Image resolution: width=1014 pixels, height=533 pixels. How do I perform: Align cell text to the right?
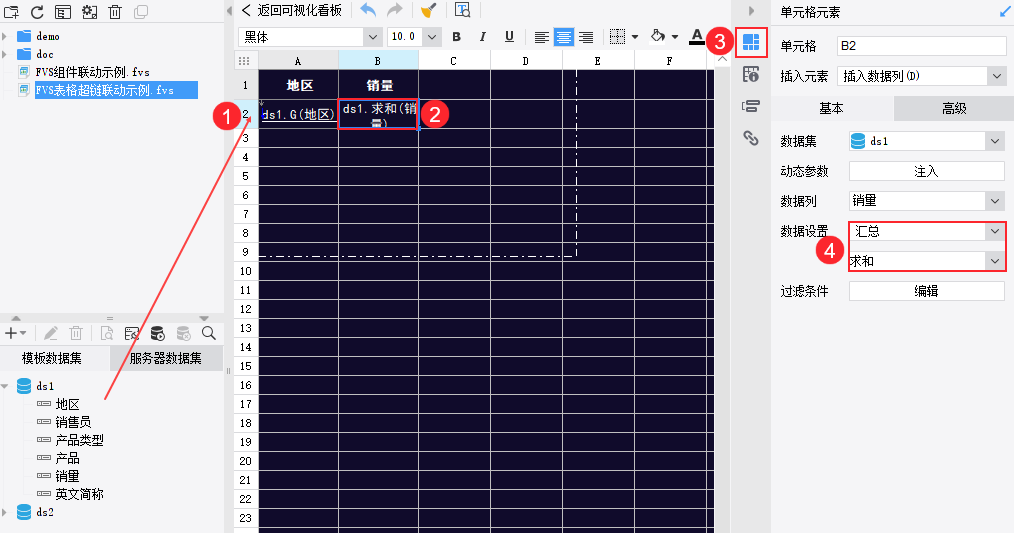(586, 37)
